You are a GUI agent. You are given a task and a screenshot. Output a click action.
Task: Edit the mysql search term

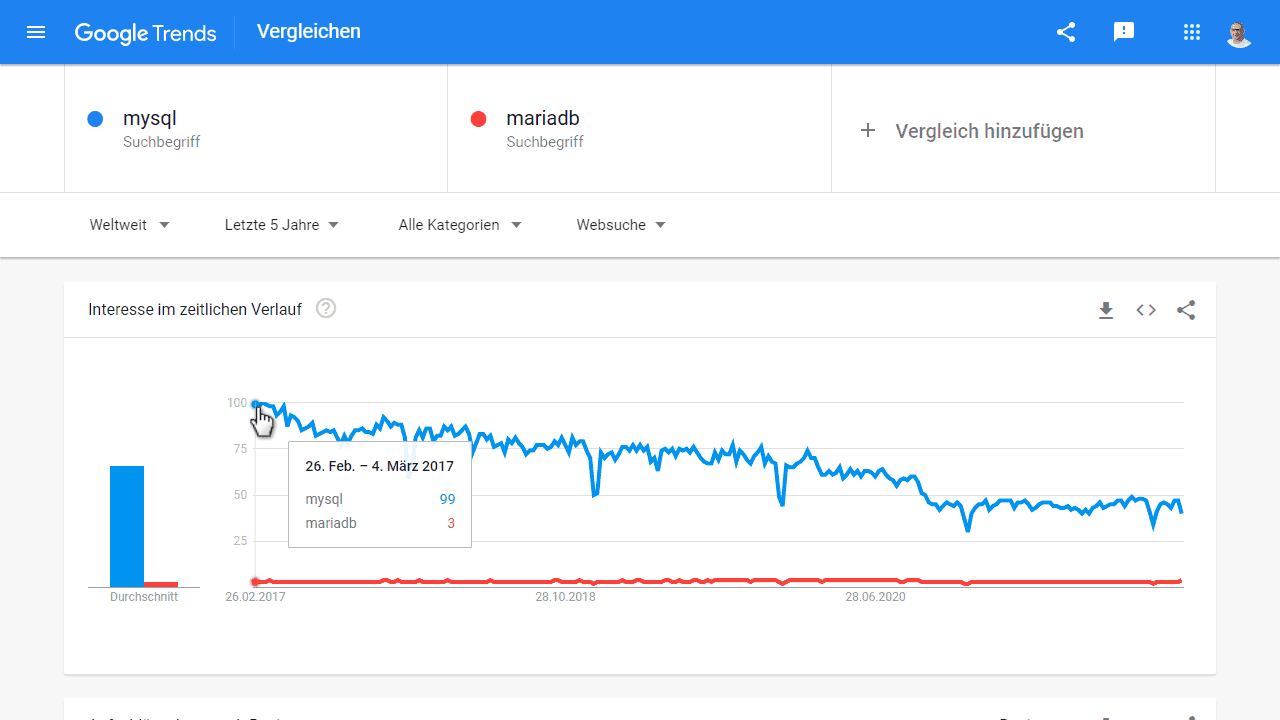[x=150, y=119]
